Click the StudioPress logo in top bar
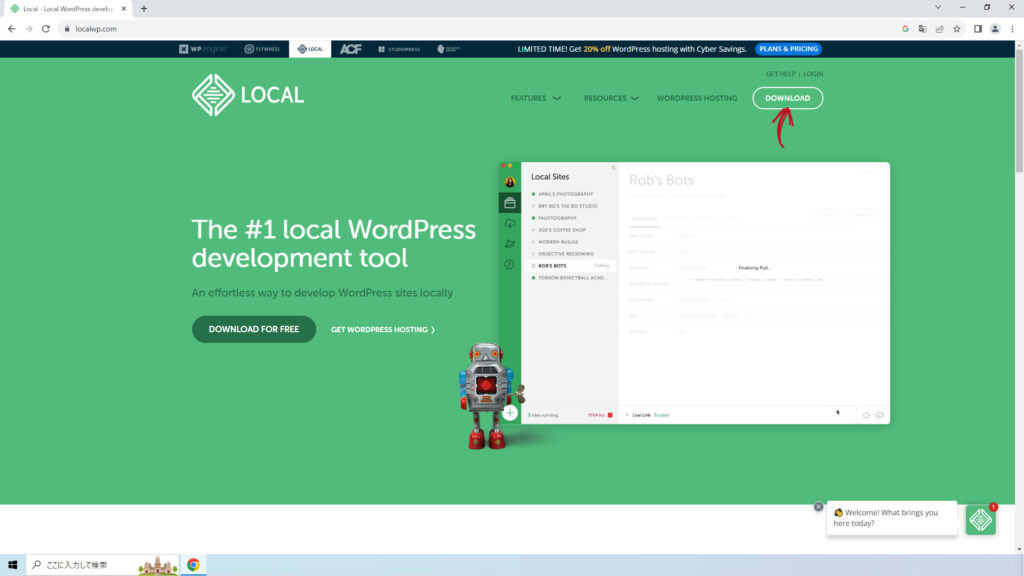Screen dimensions: 1024x576 pyautogui.click(x=399, y=49)
